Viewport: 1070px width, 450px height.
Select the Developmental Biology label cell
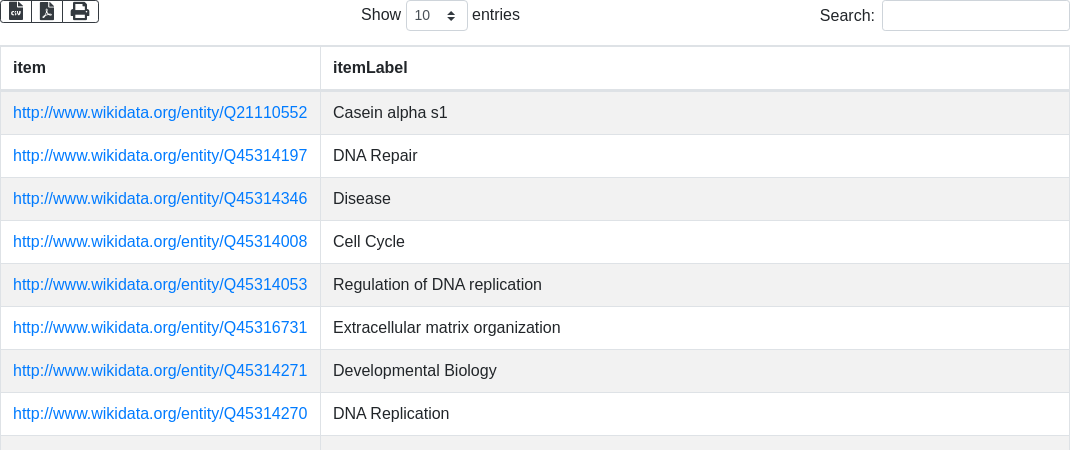click(414, 371)
